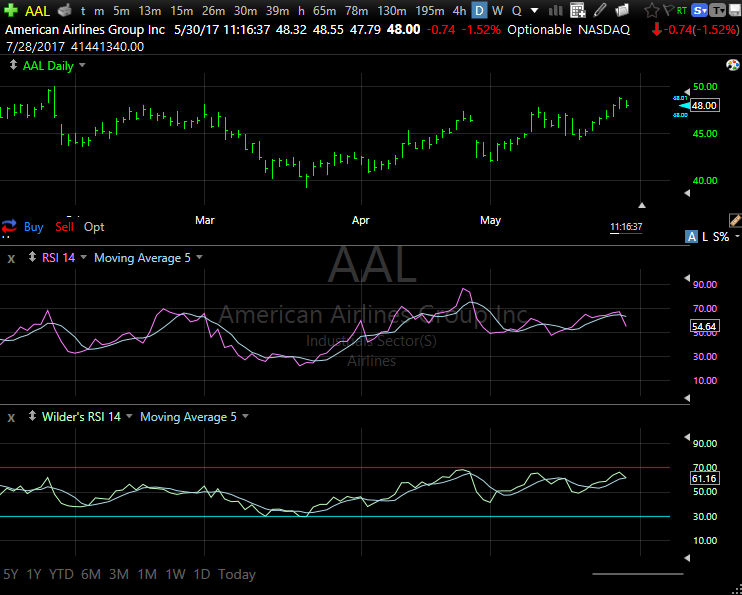Viewport: 742px width, 595px height.
Task: Click the 48.00 price marker on the axis
Action: click(x=704, y=106)
